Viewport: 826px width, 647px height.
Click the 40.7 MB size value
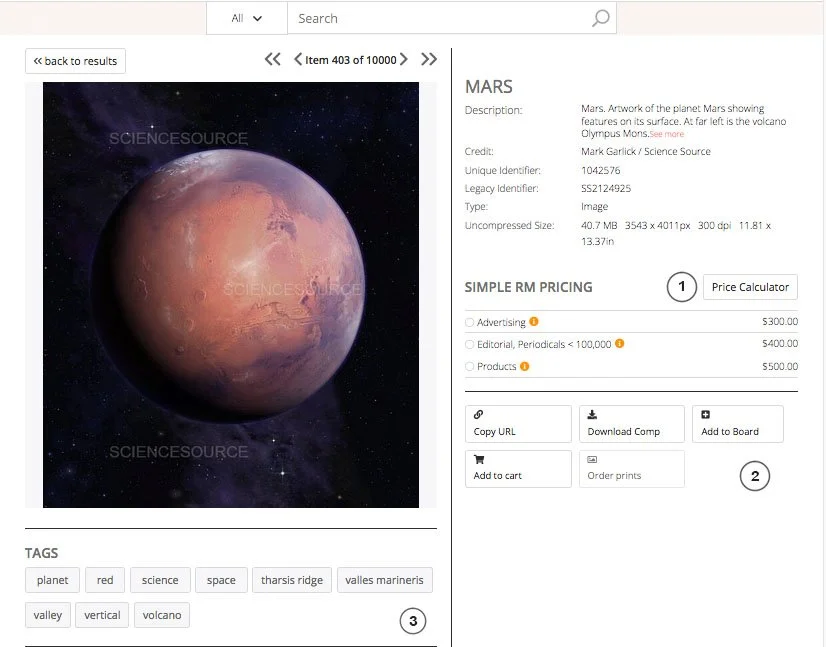[599, 226]
